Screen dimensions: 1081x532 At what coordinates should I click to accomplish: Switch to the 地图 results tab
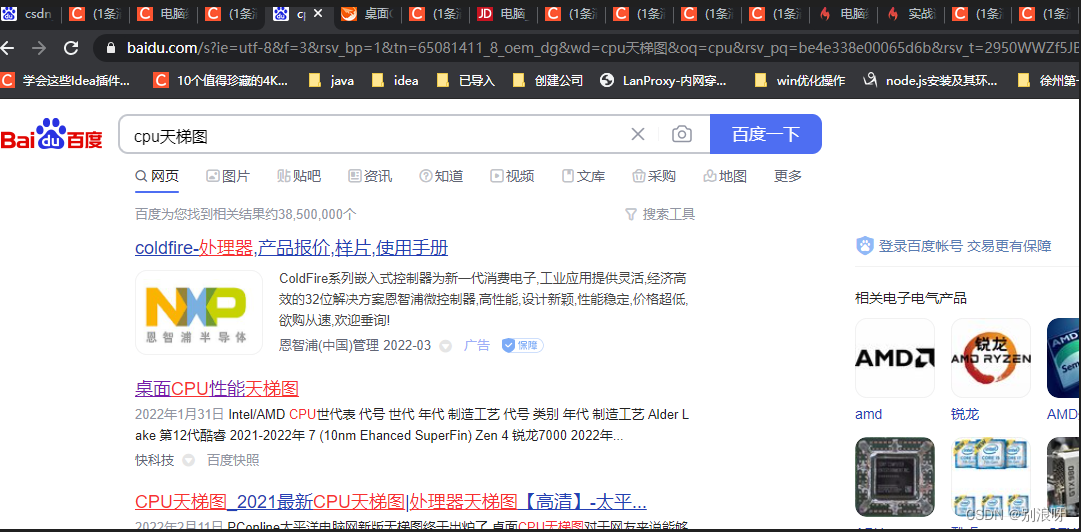coord(725,176)
